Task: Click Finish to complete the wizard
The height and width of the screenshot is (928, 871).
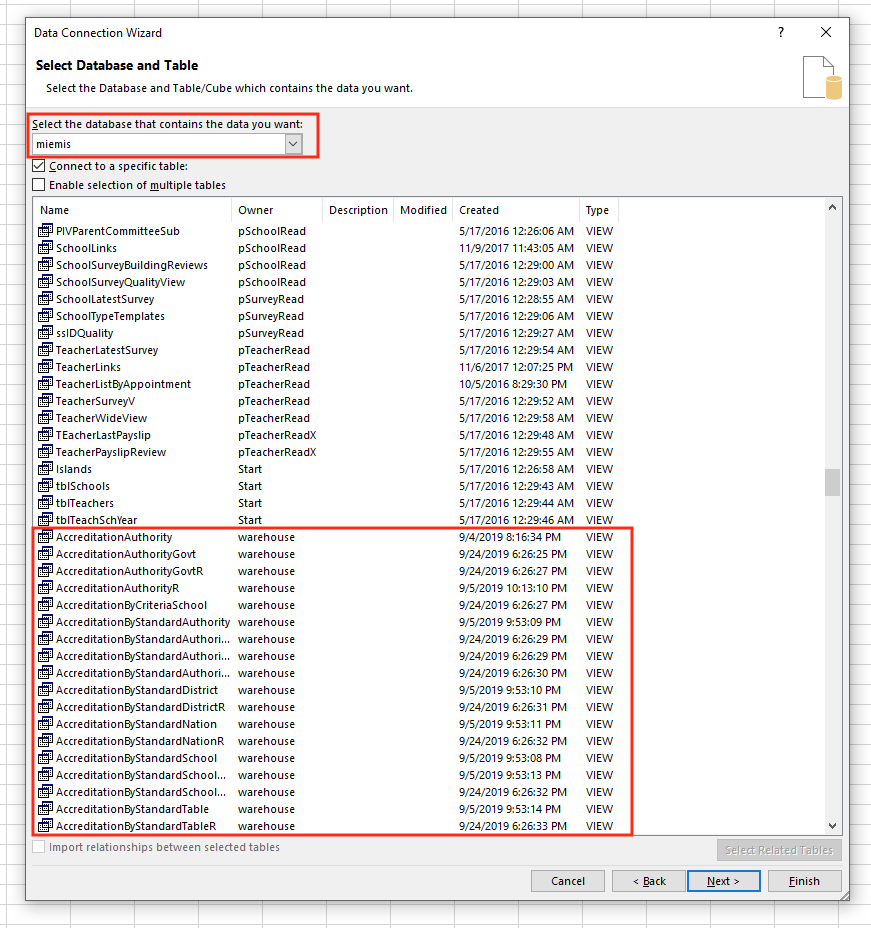Action: [804, 881]
